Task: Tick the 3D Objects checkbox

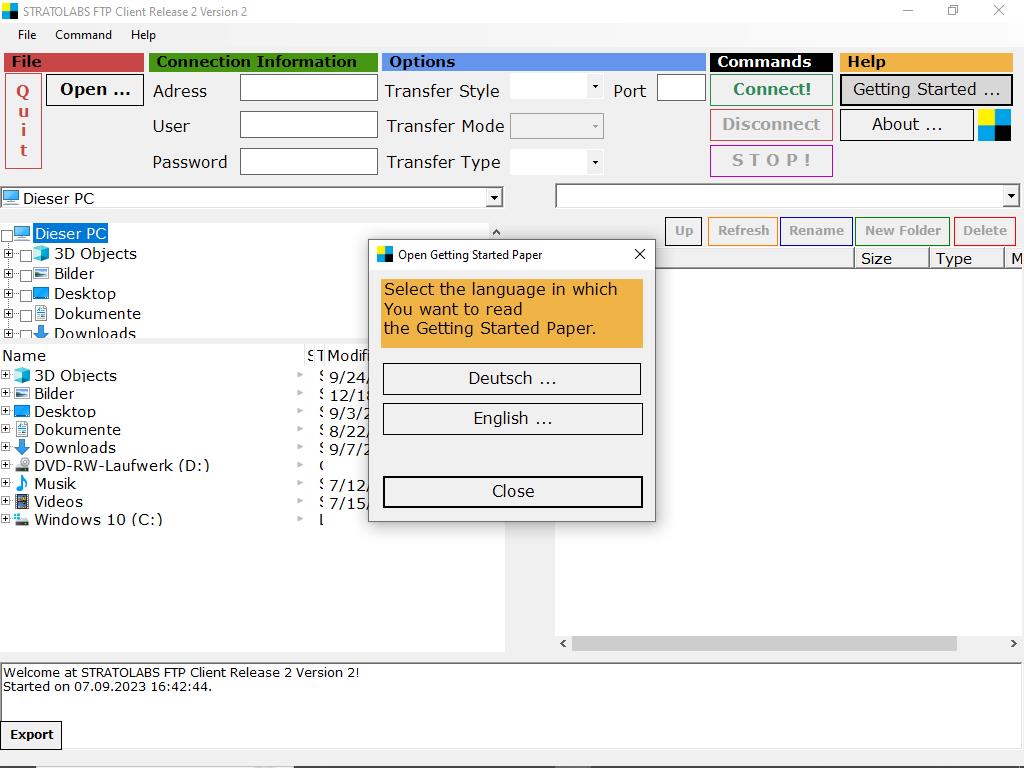Action: [x=26, y=255]
